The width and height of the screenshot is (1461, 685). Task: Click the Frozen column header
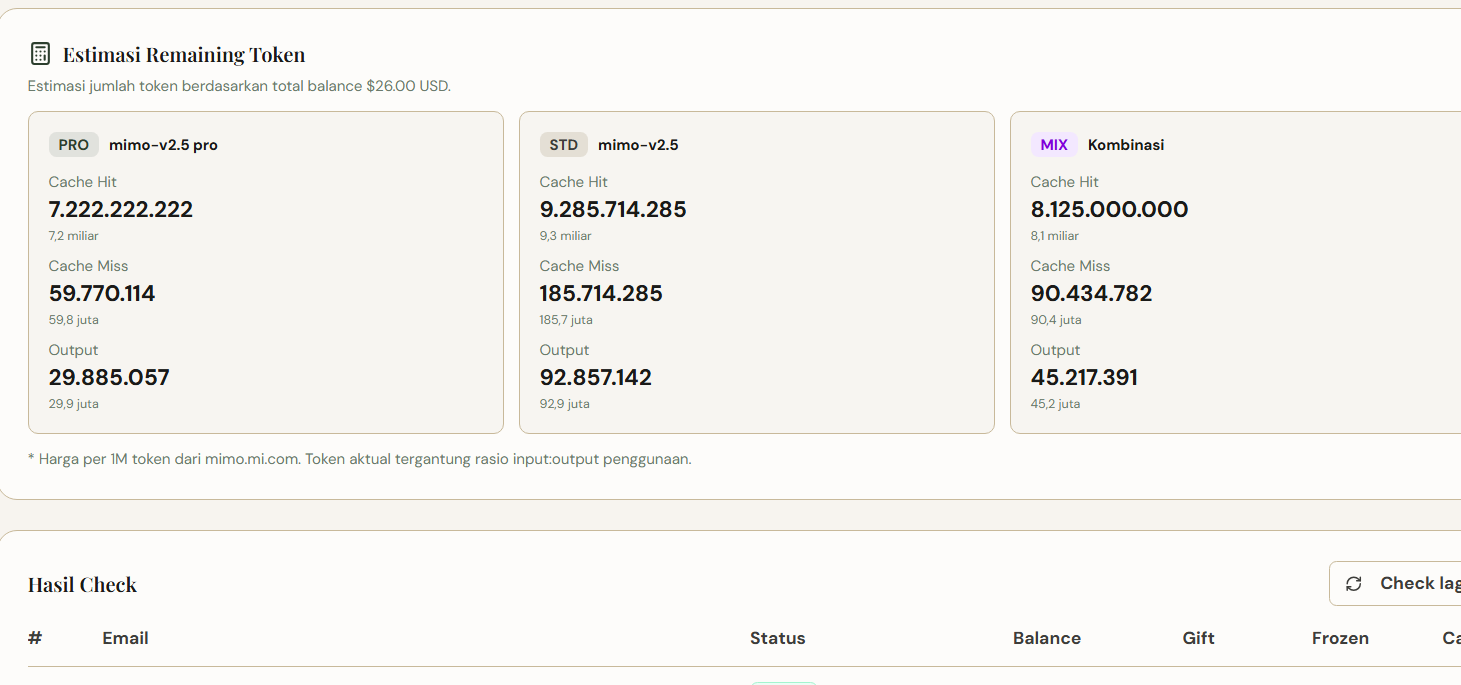pos(1341,638)
